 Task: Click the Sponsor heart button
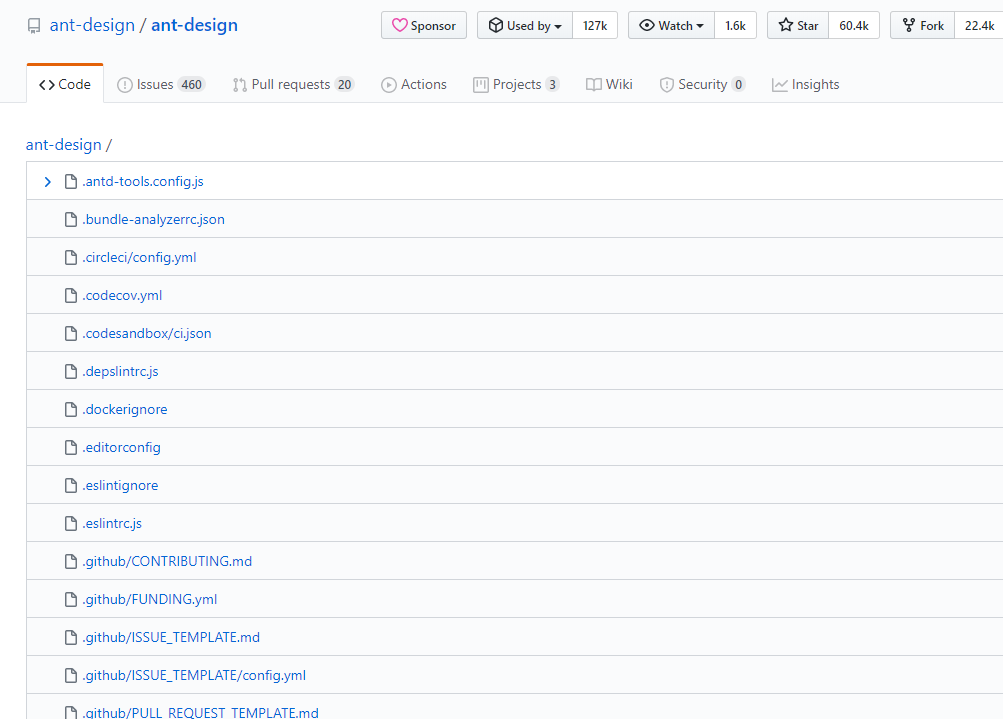point(424,26)
